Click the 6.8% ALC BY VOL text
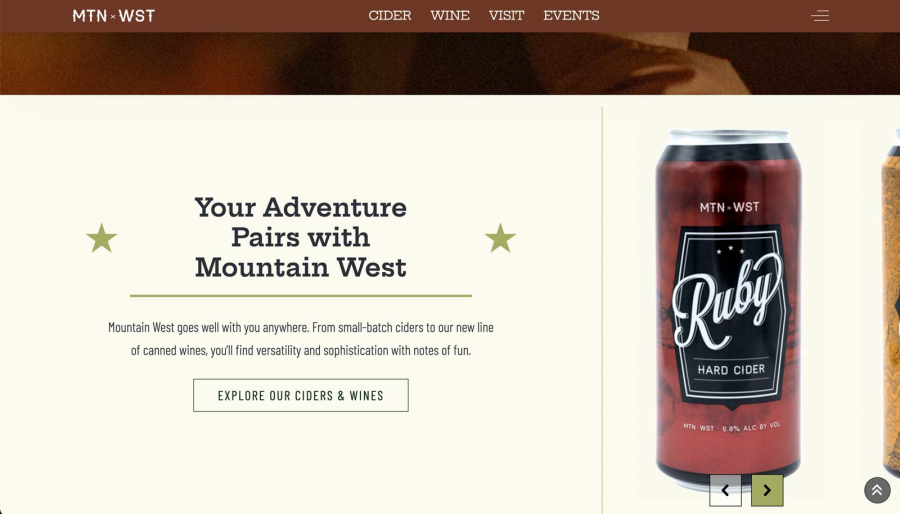 (751, 427)
